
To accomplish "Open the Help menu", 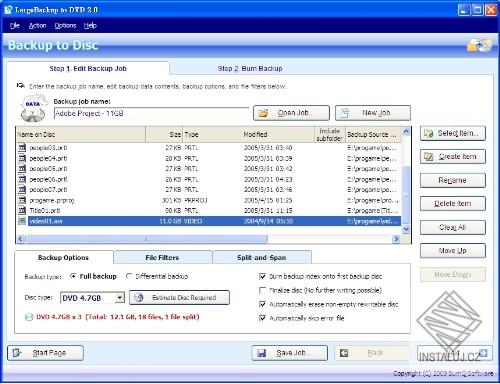I will click(90, 25).
